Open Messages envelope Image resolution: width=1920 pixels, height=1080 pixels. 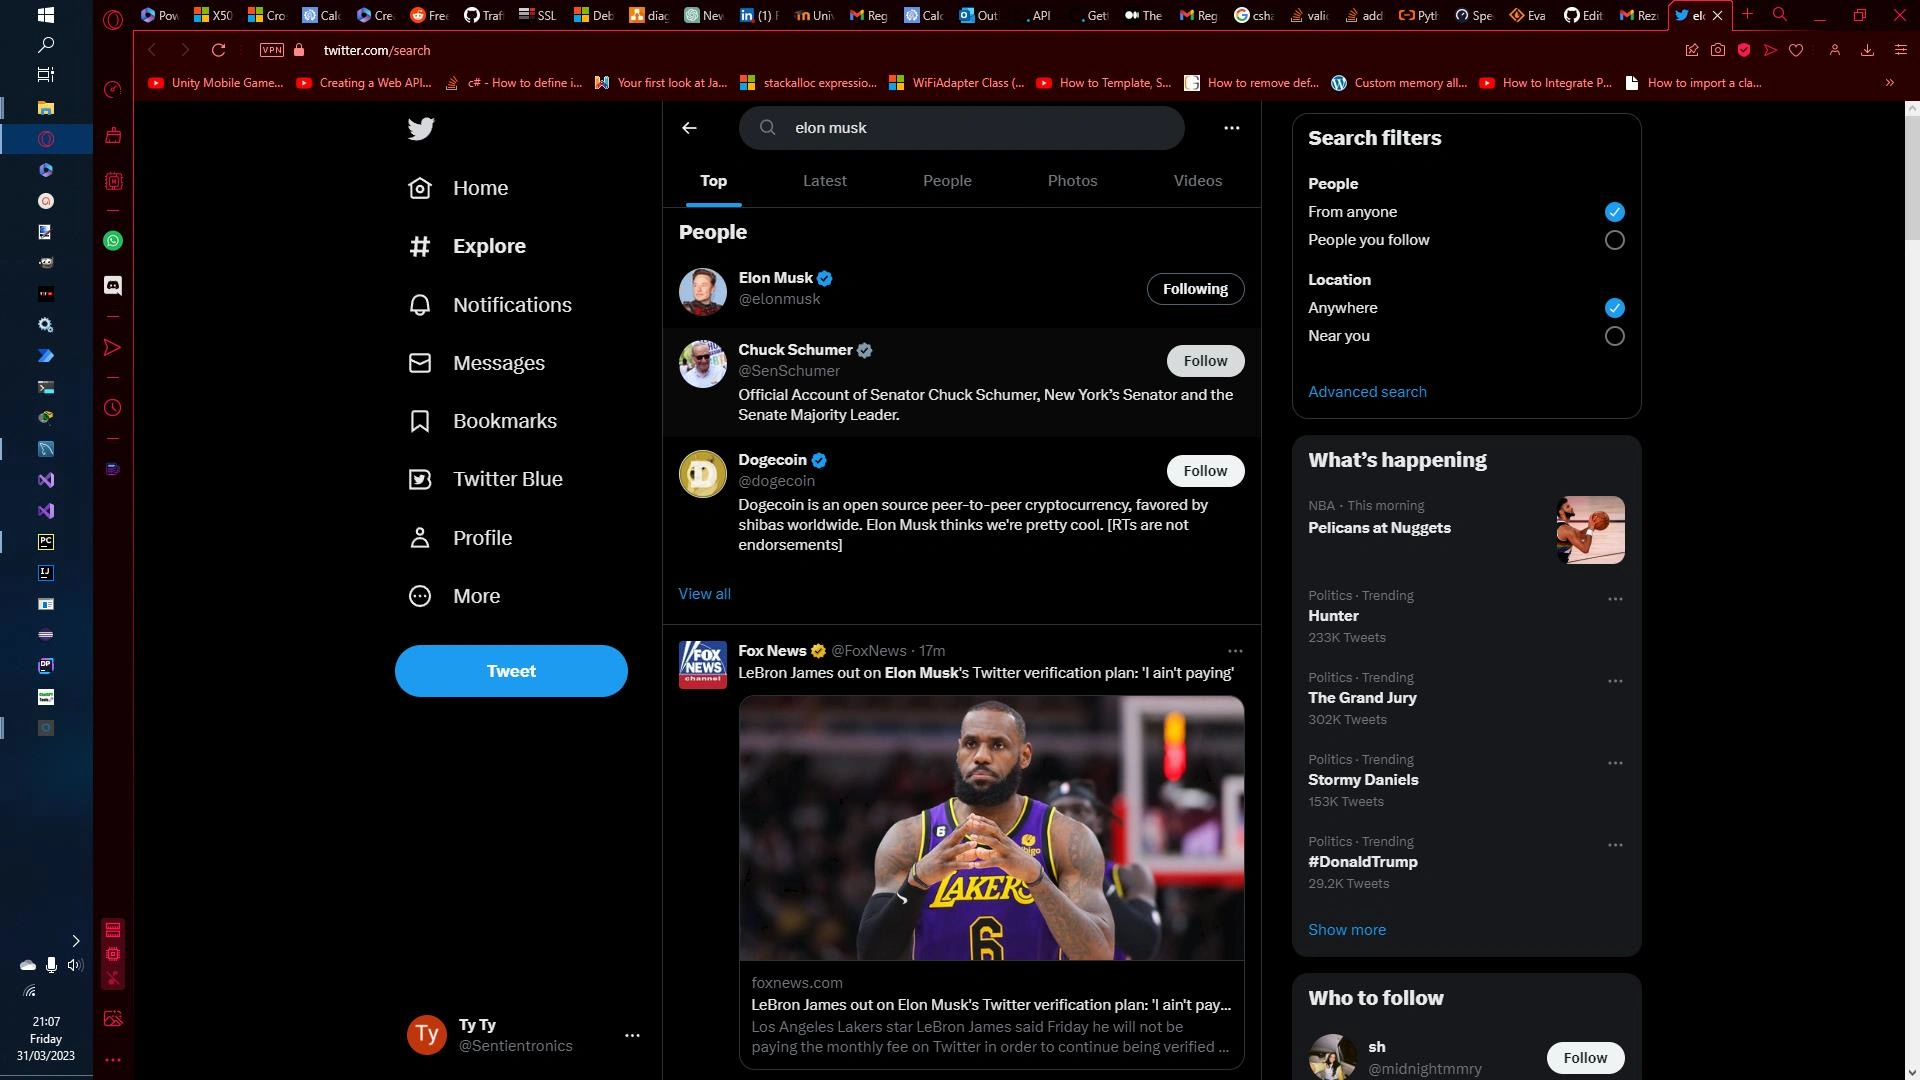pos(477,363)
